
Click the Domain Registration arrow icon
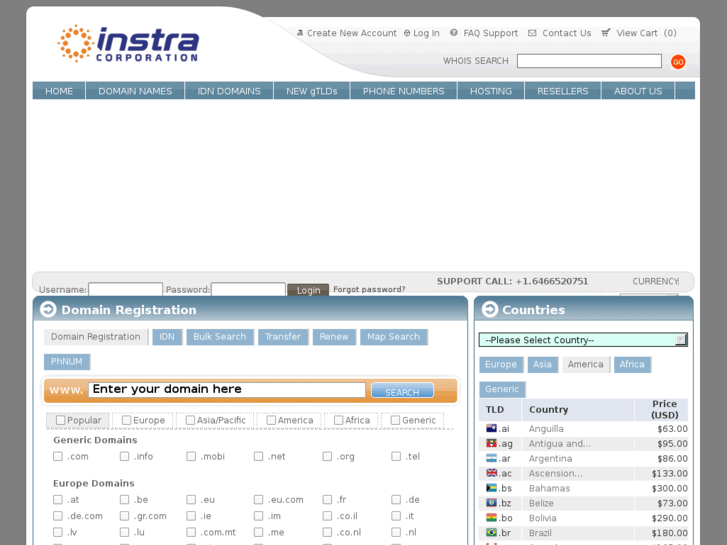[48, 310]
